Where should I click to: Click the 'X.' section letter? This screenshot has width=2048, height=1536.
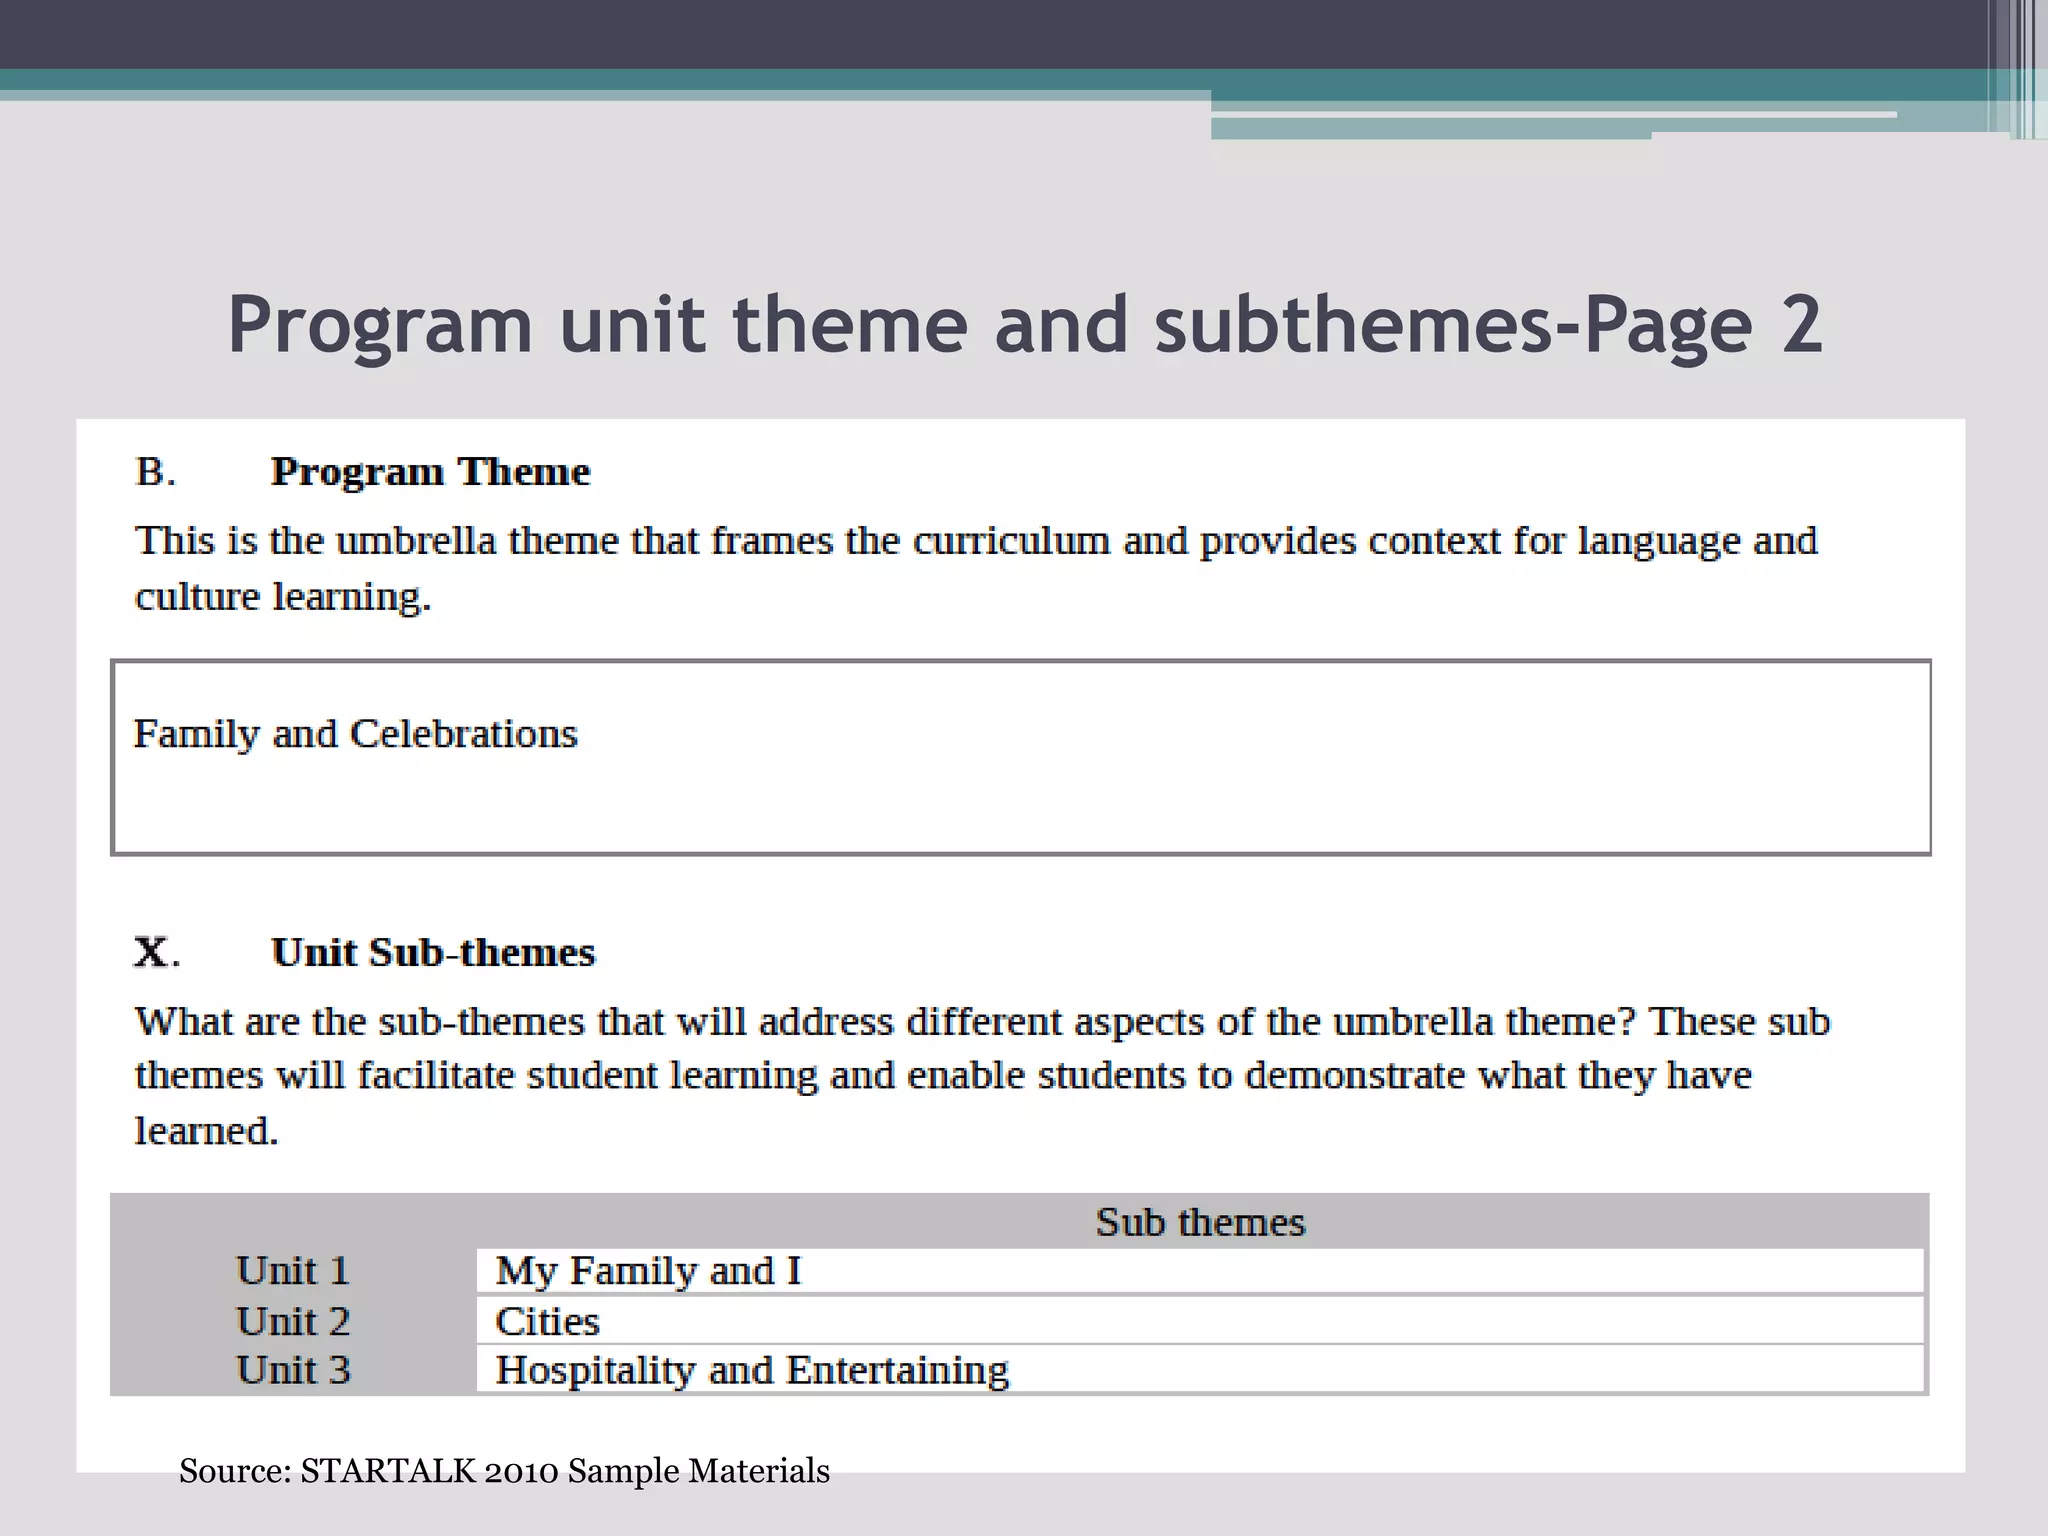click(157, 952)
